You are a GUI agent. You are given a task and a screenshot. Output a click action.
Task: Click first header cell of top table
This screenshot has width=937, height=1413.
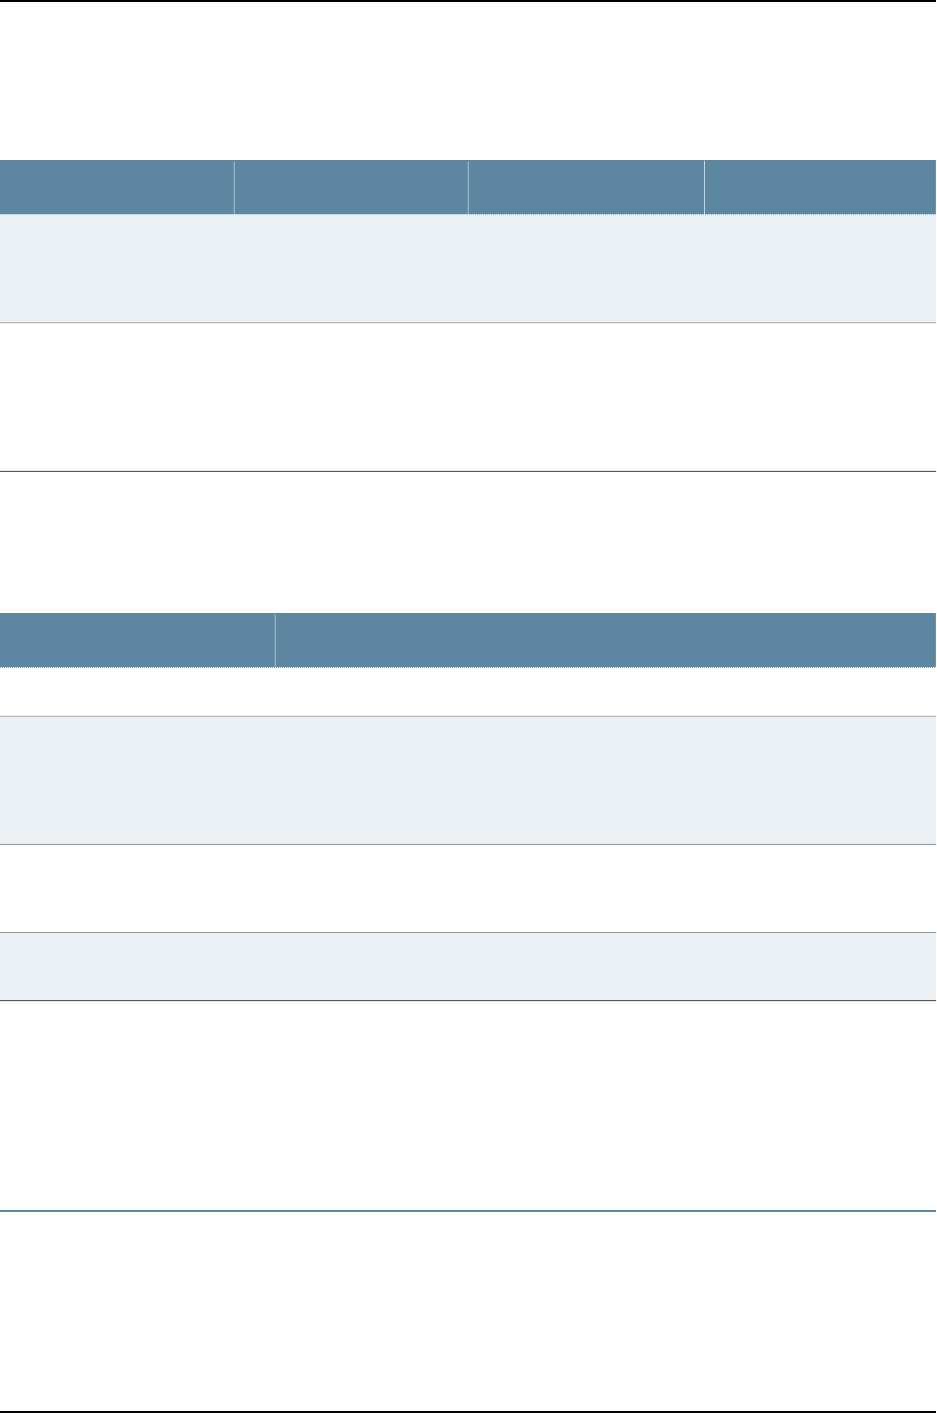pyautogui.click(x=117, y=187)
